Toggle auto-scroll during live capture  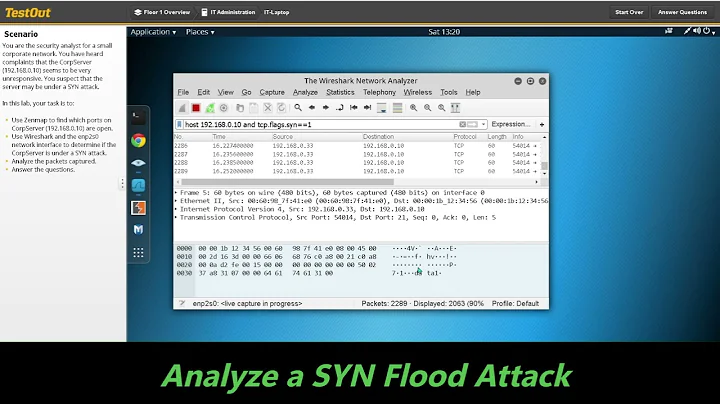[382, 108]
